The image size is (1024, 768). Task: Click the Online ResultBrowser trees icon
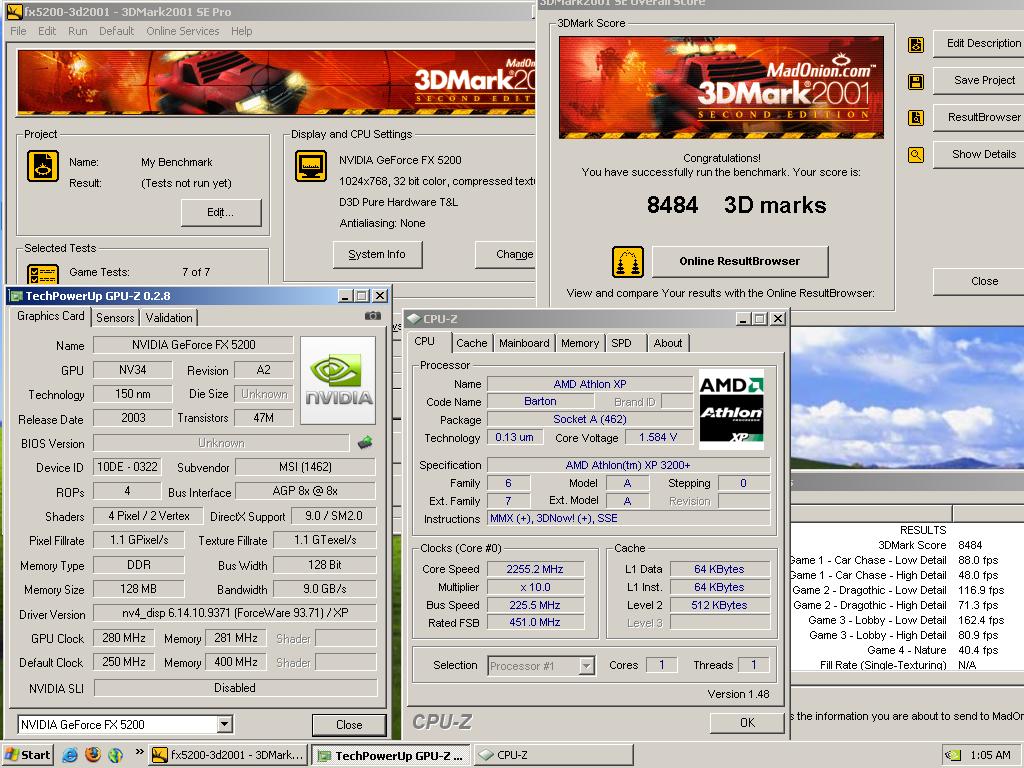(628, 262)
